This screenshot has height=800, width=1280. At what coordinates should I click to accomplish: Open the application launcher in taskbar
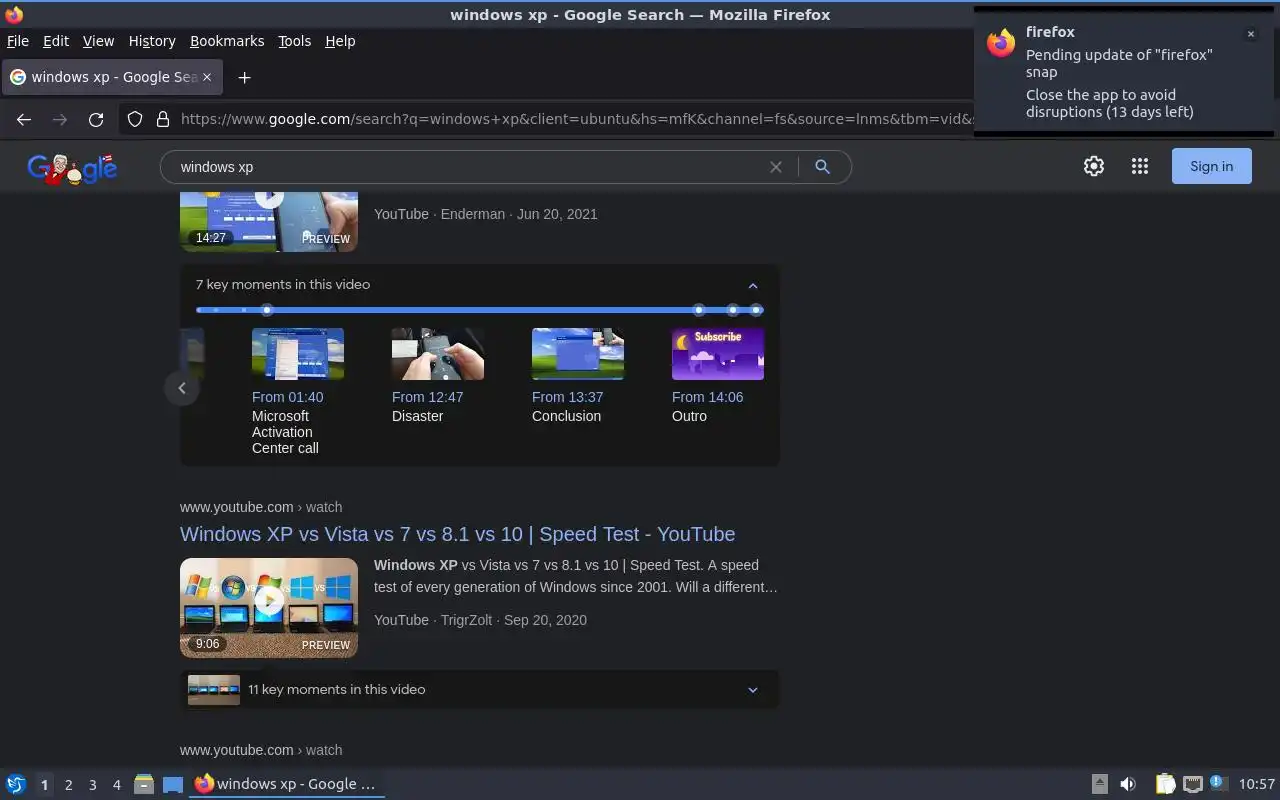16,784
